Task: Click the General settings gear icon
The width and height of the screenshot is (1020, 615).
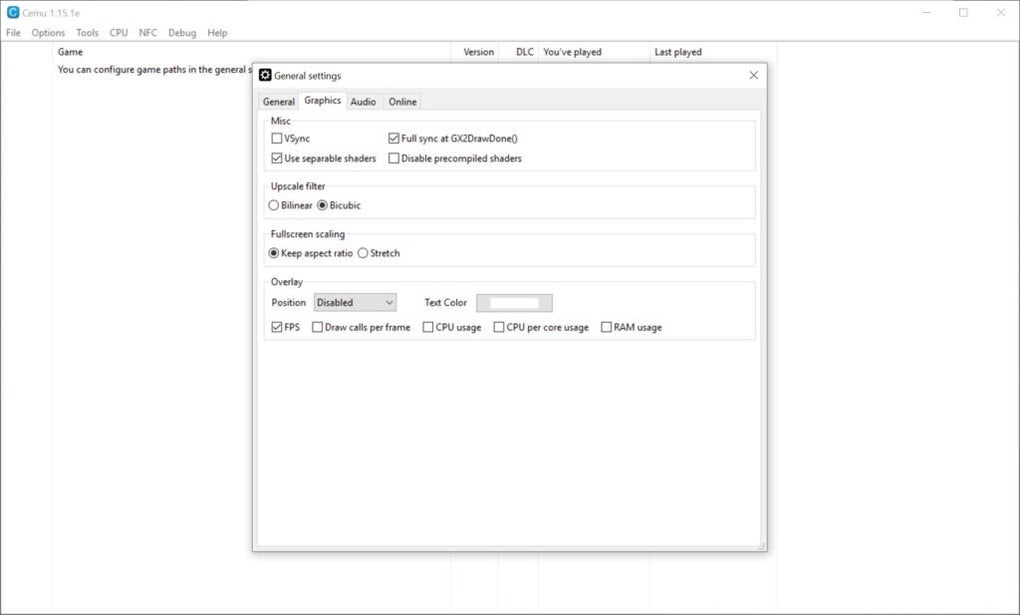Action: click(x=265, y=75)
